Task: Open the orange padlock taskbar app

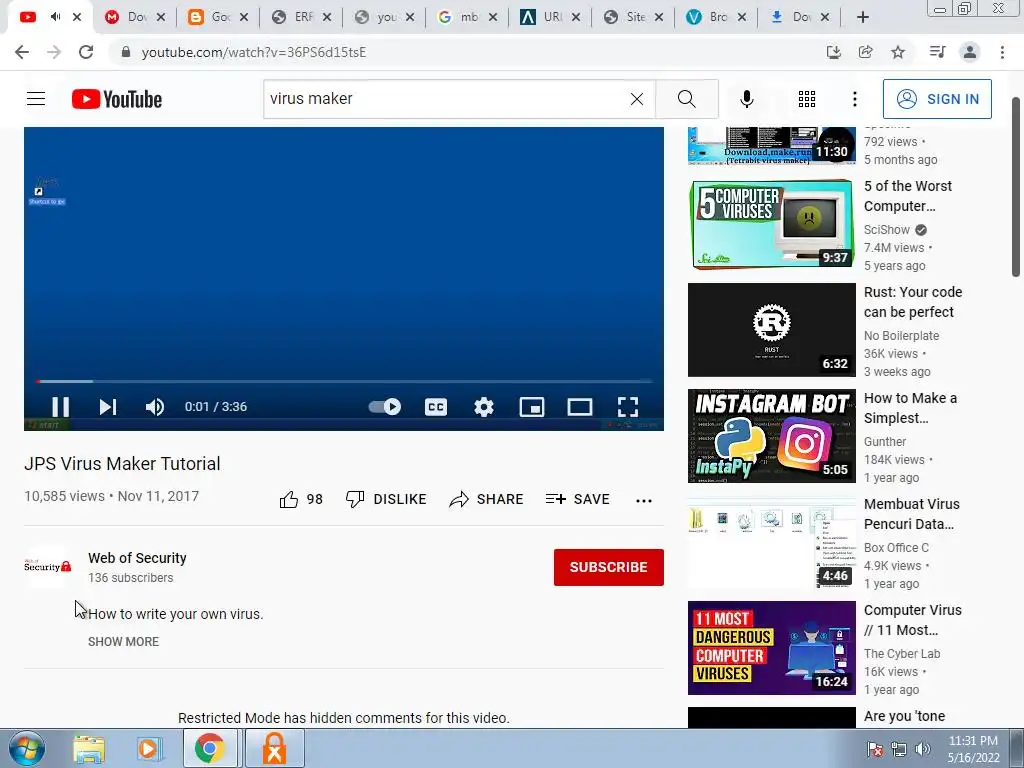Action: tap(274, 749)
